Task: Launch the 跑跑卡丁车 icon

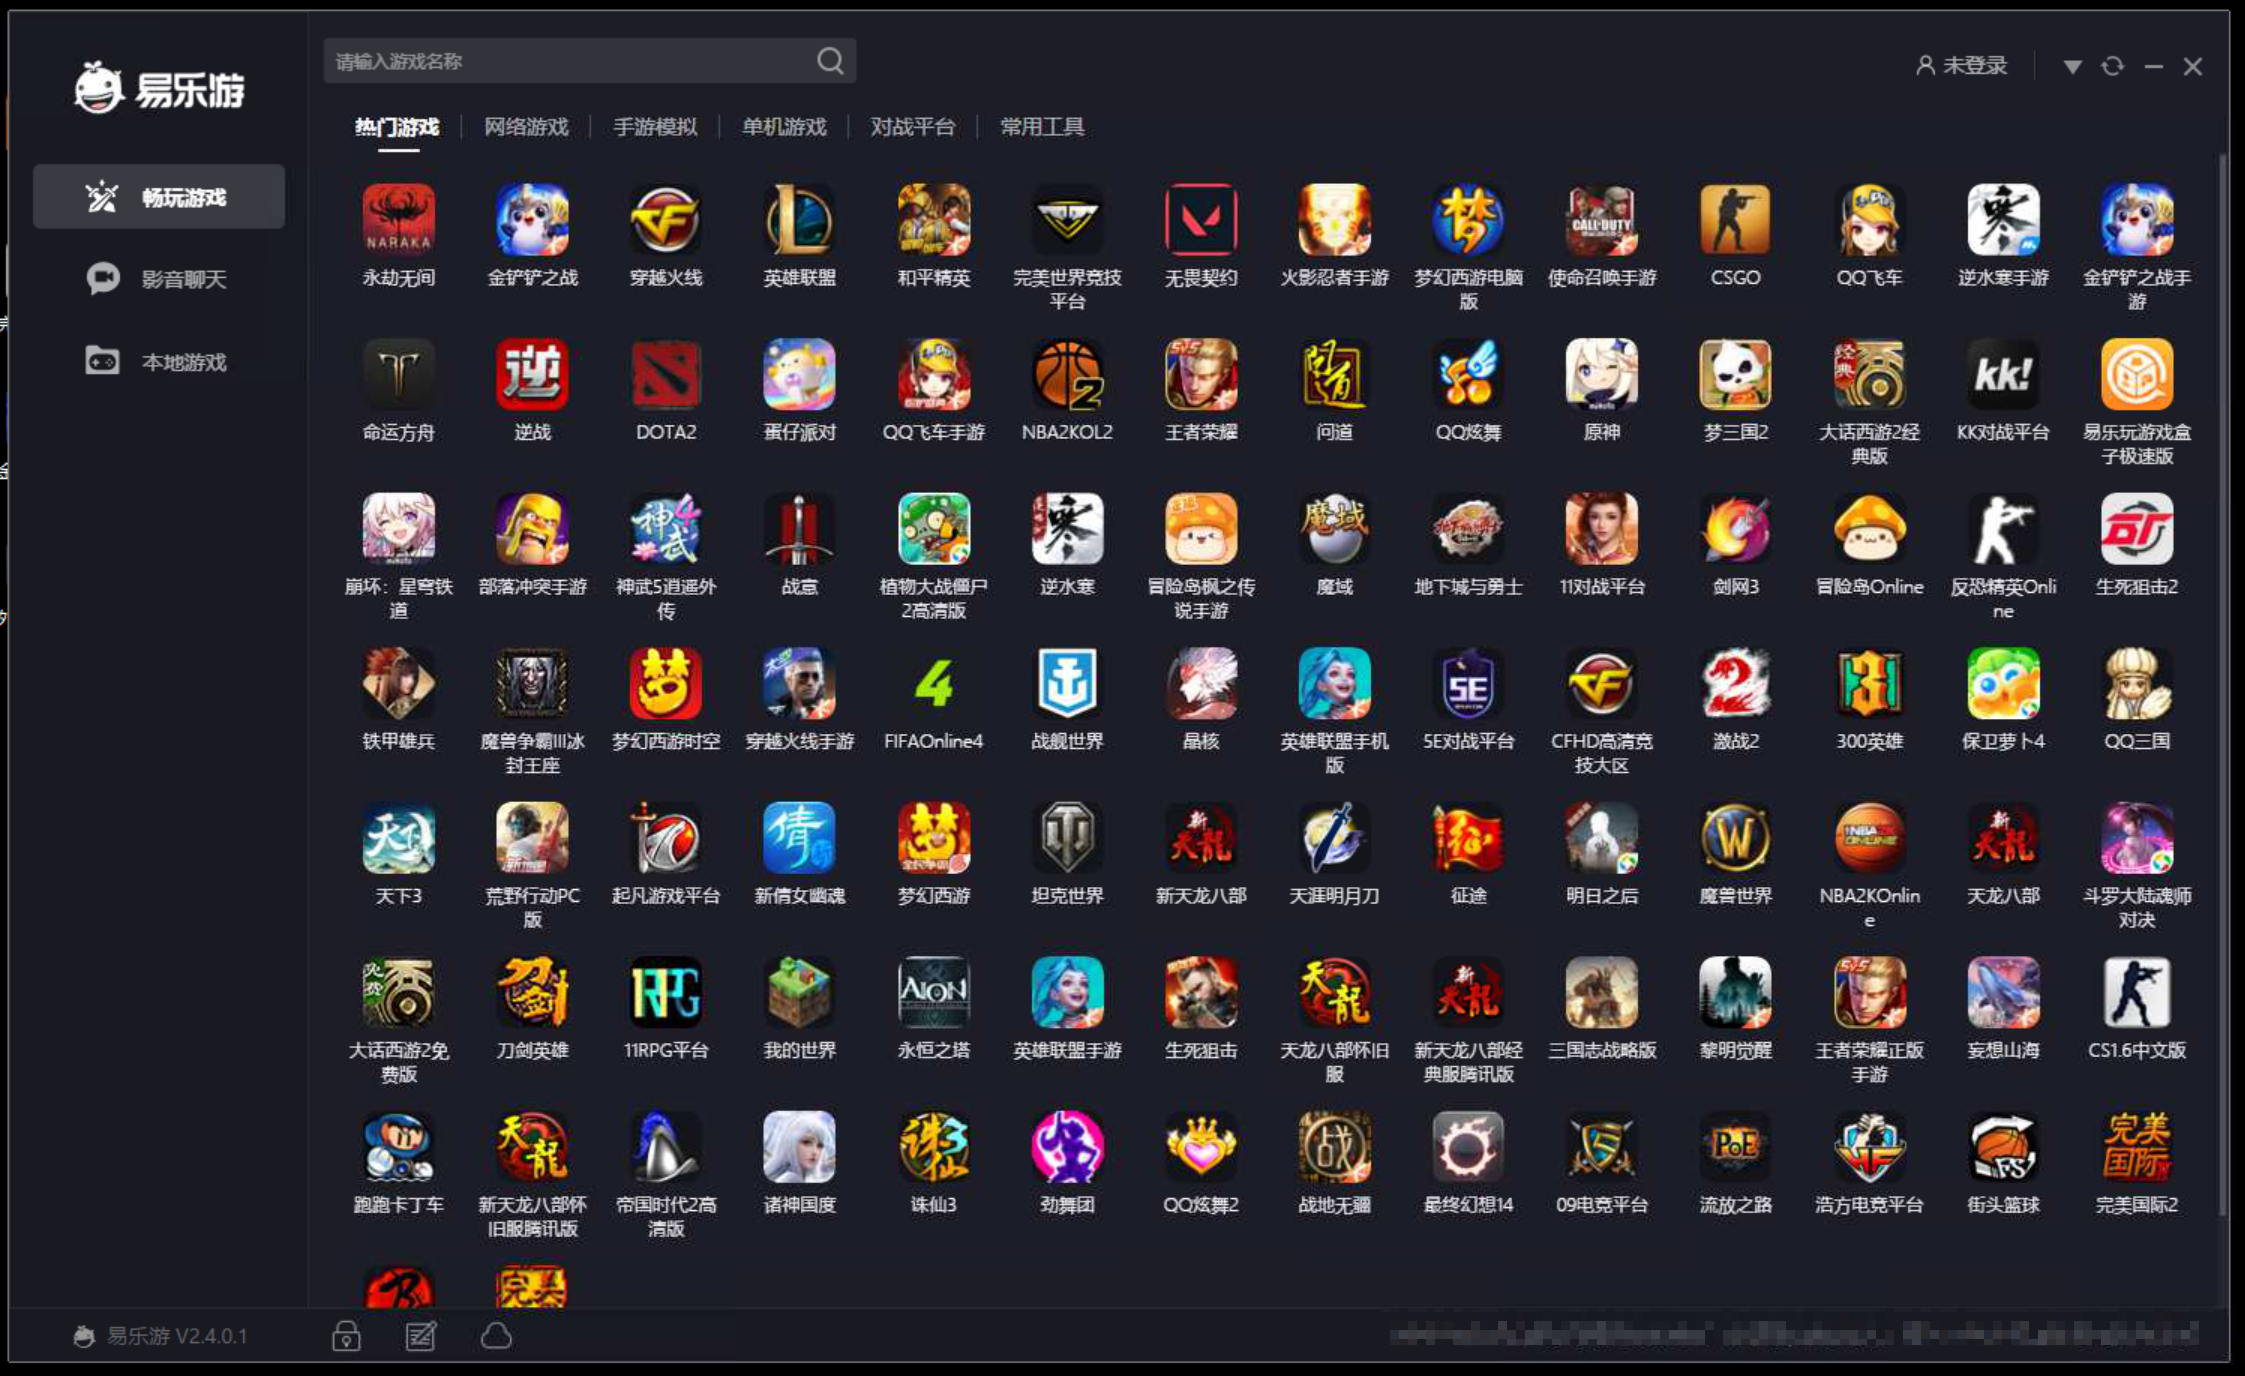Action: pos(398,1147)
